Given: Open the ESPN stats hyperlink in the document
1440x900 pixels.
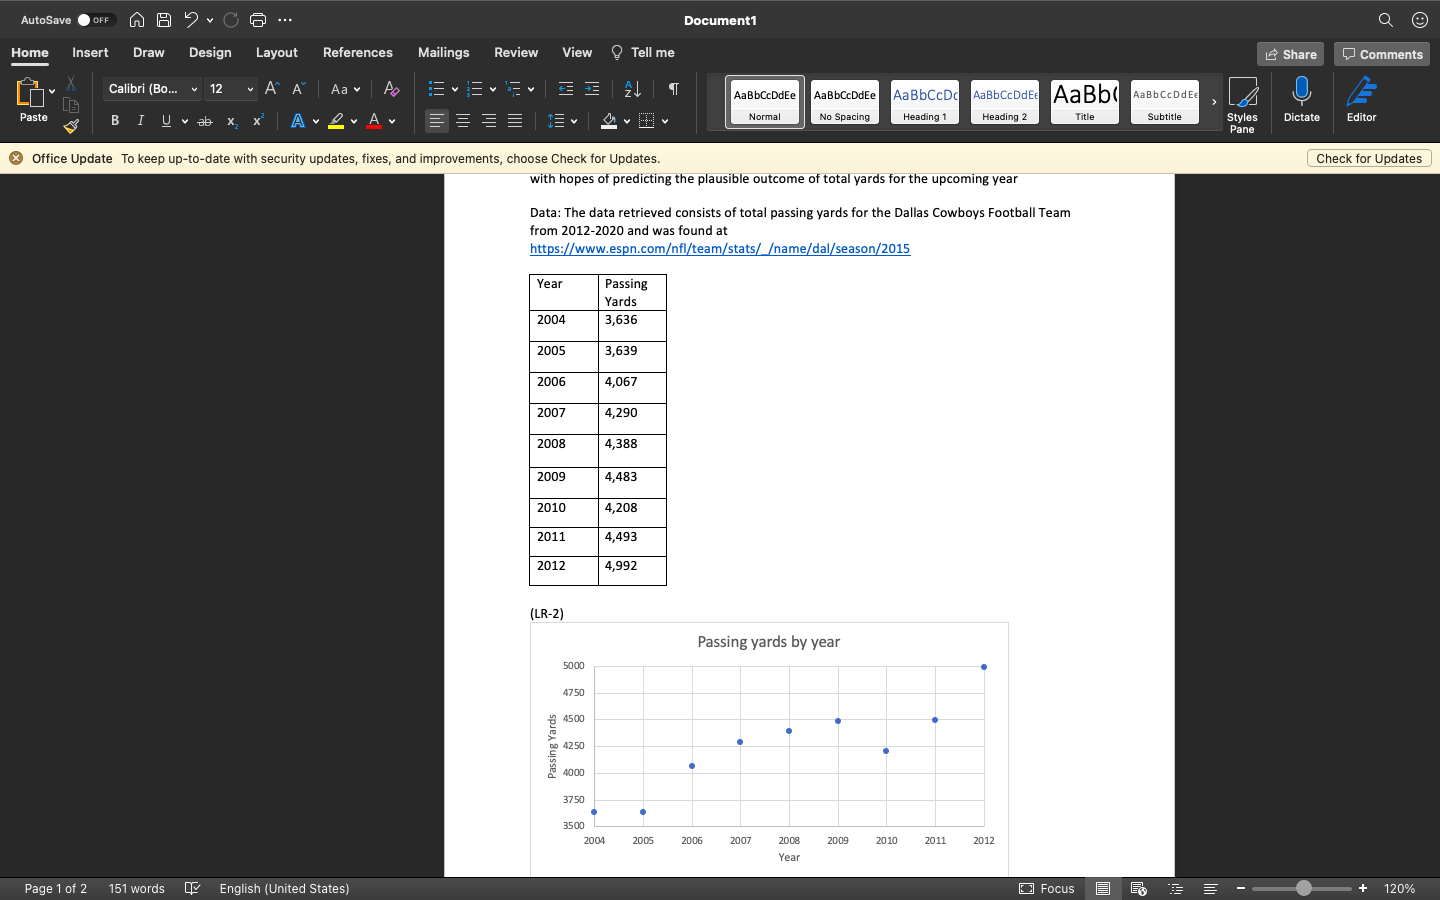Looking at the screenshot, I should tap(719, 248).
